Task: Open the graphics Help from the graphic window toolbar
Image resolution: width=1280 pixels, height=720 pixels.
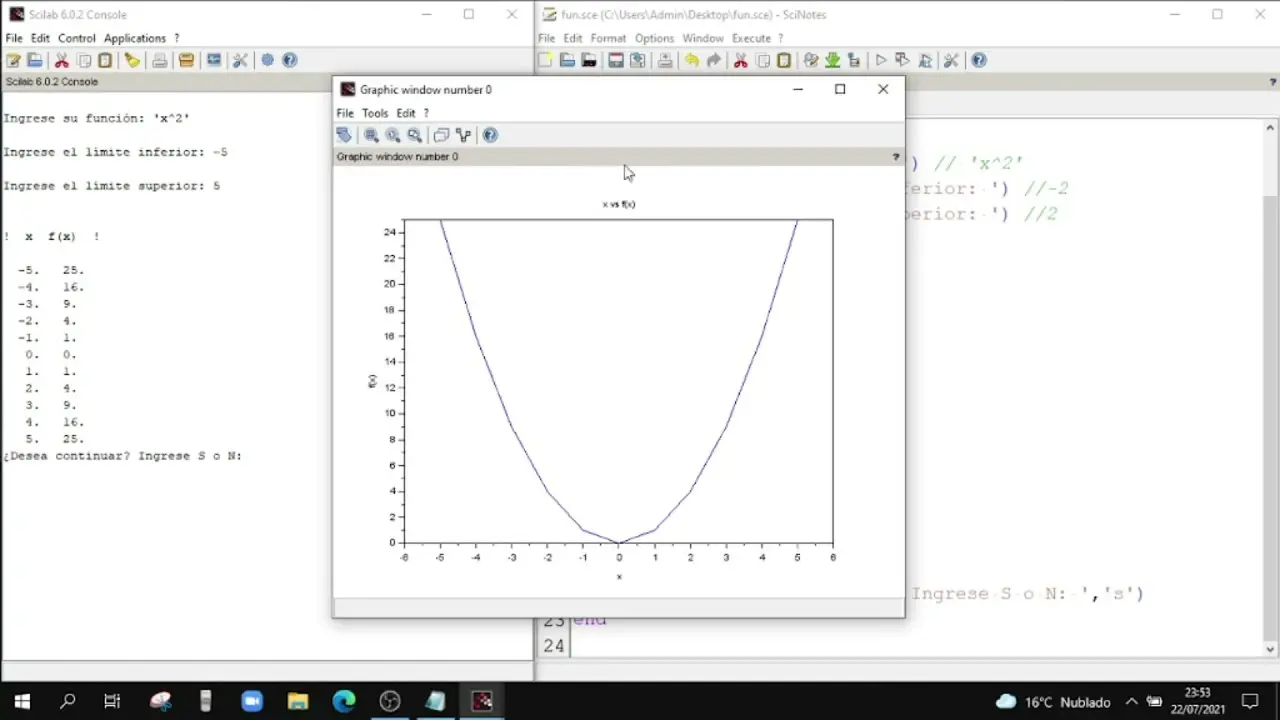Action: pyautogui.click(x=489, y=135)
